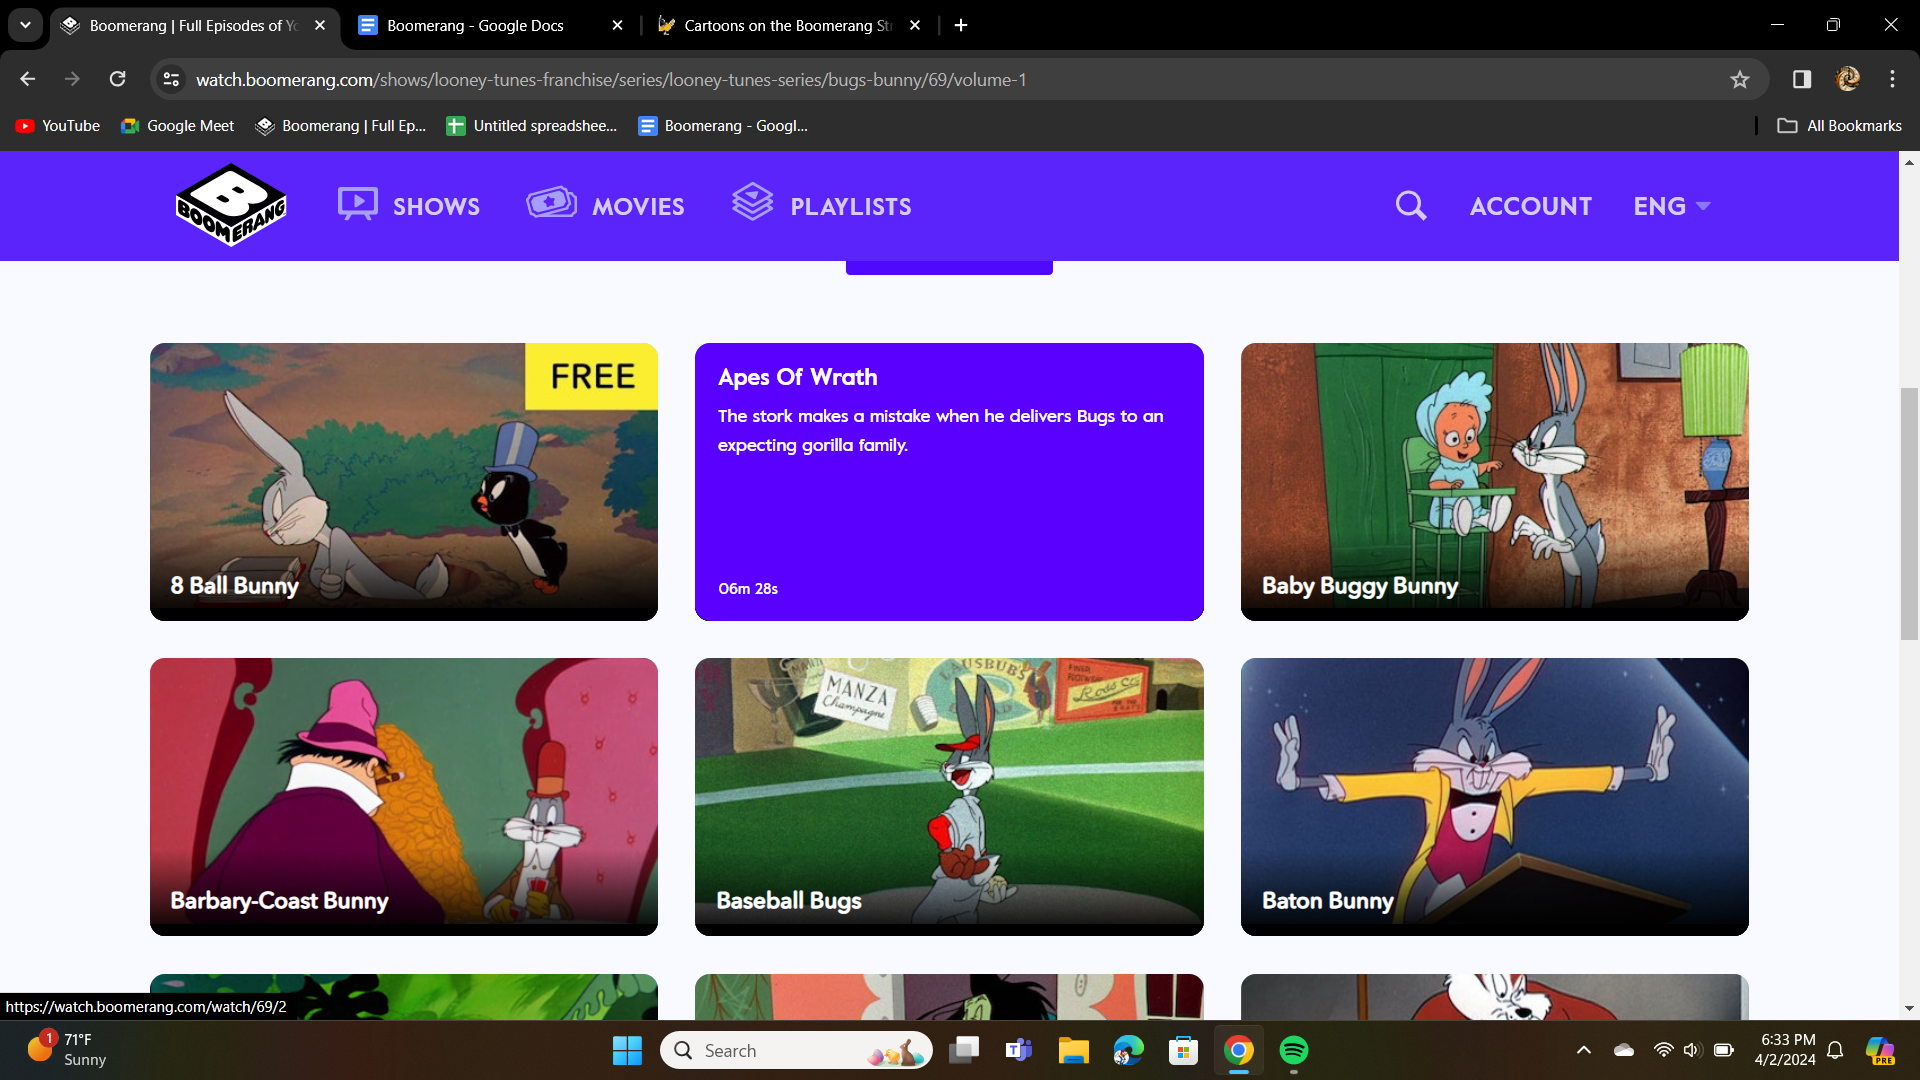Bookmark this page with star icon
Image resolution: width=1920 pixels, height=1080 pixels.
coord(1740,79)
